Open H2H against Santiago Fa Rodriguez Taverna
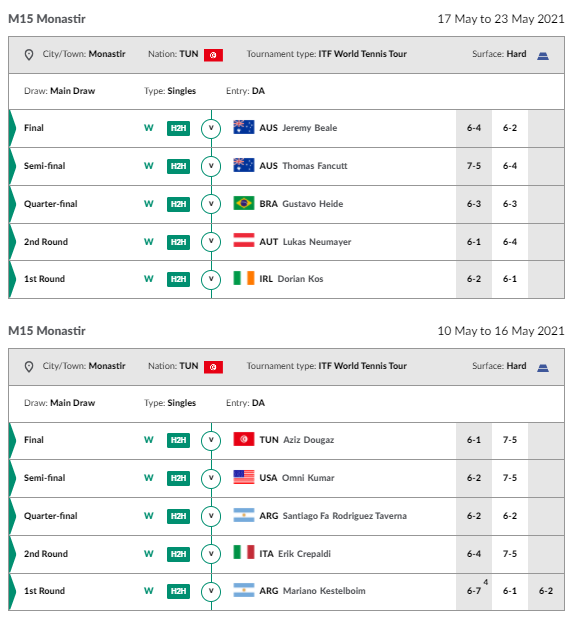 pos(178,516)
